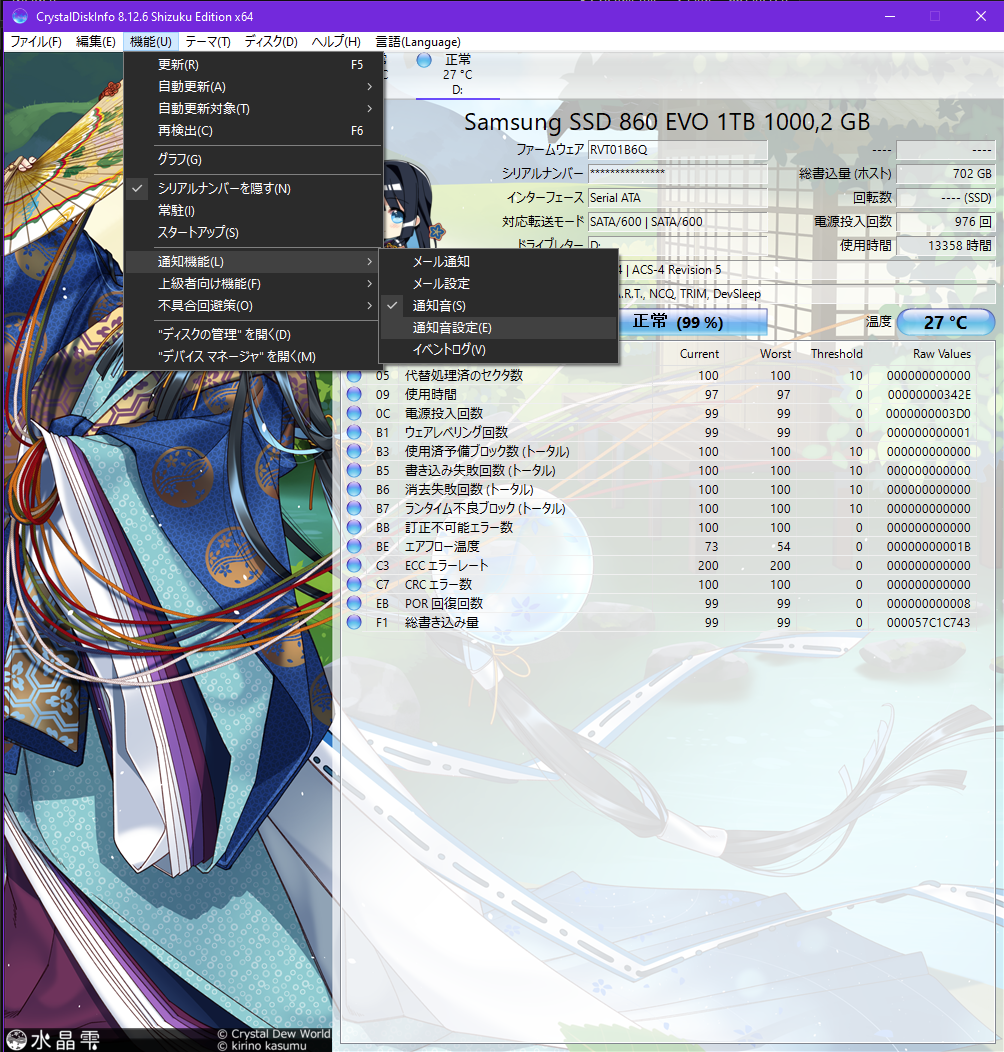This screenshot has height=1052, width=1004.
Task: Click the 正常 (99 %) health status button
Action: click(x=692, y=322)
